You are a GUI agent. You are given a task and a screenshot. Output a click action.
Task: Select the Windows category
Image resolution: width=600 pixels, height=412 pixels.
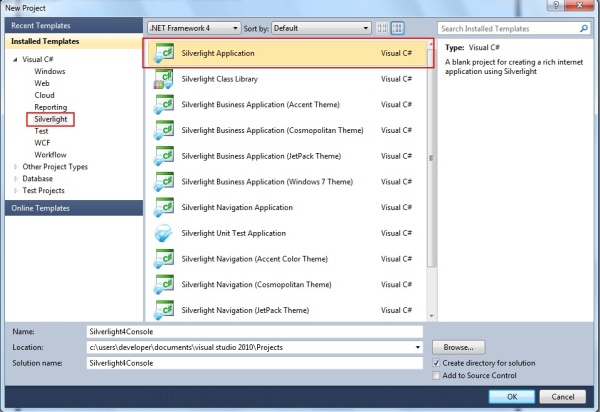(50, 72)
